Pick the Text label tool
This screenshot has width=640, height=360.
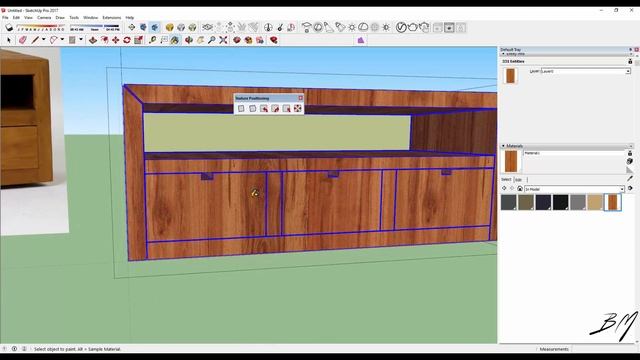[164, 40]
